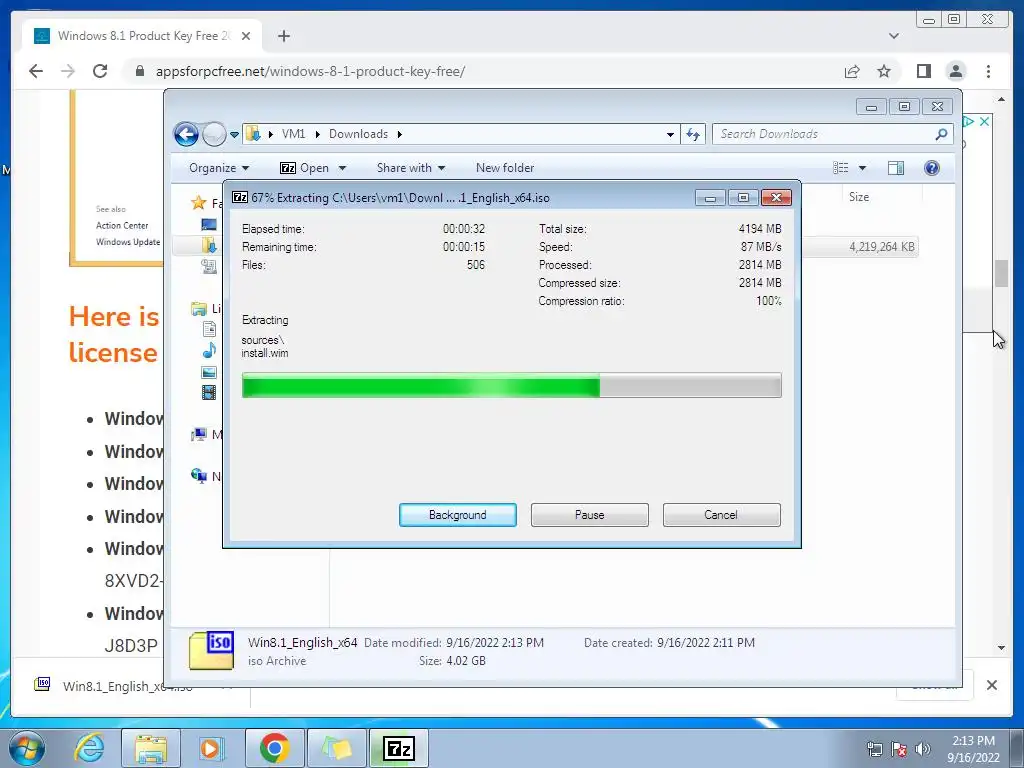The width and height of the screenshot is (1024, 768).
Task: Close the Windows 8.1 Product Key tab
Action: [246, 36]
